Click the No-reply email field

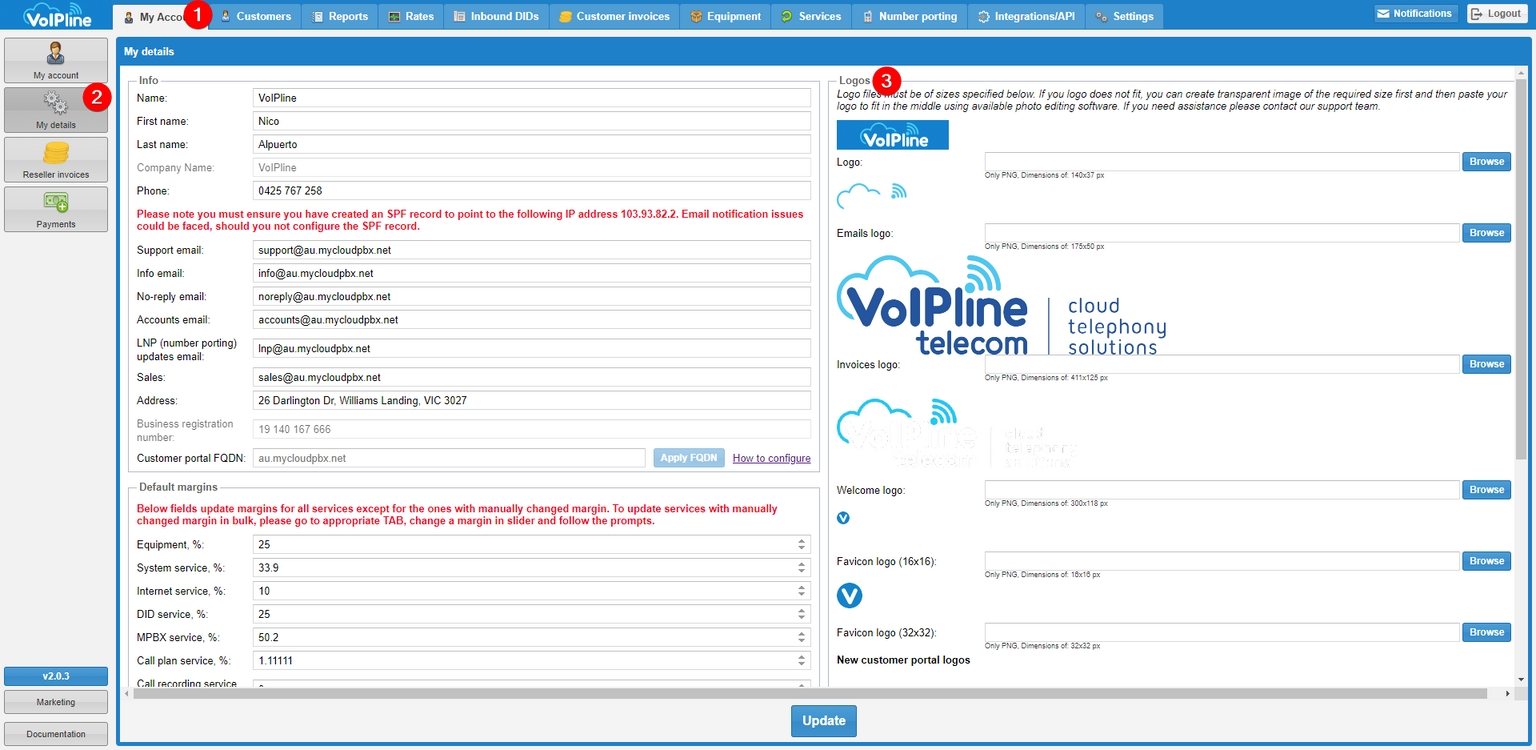532,296
